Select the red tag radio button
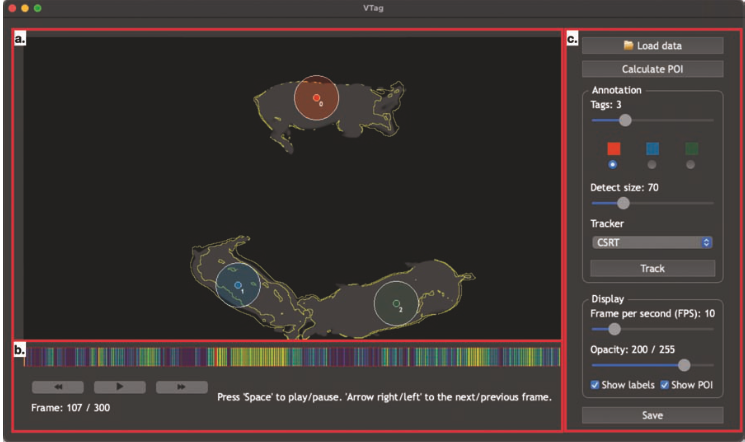 click(x=613, y=164)
